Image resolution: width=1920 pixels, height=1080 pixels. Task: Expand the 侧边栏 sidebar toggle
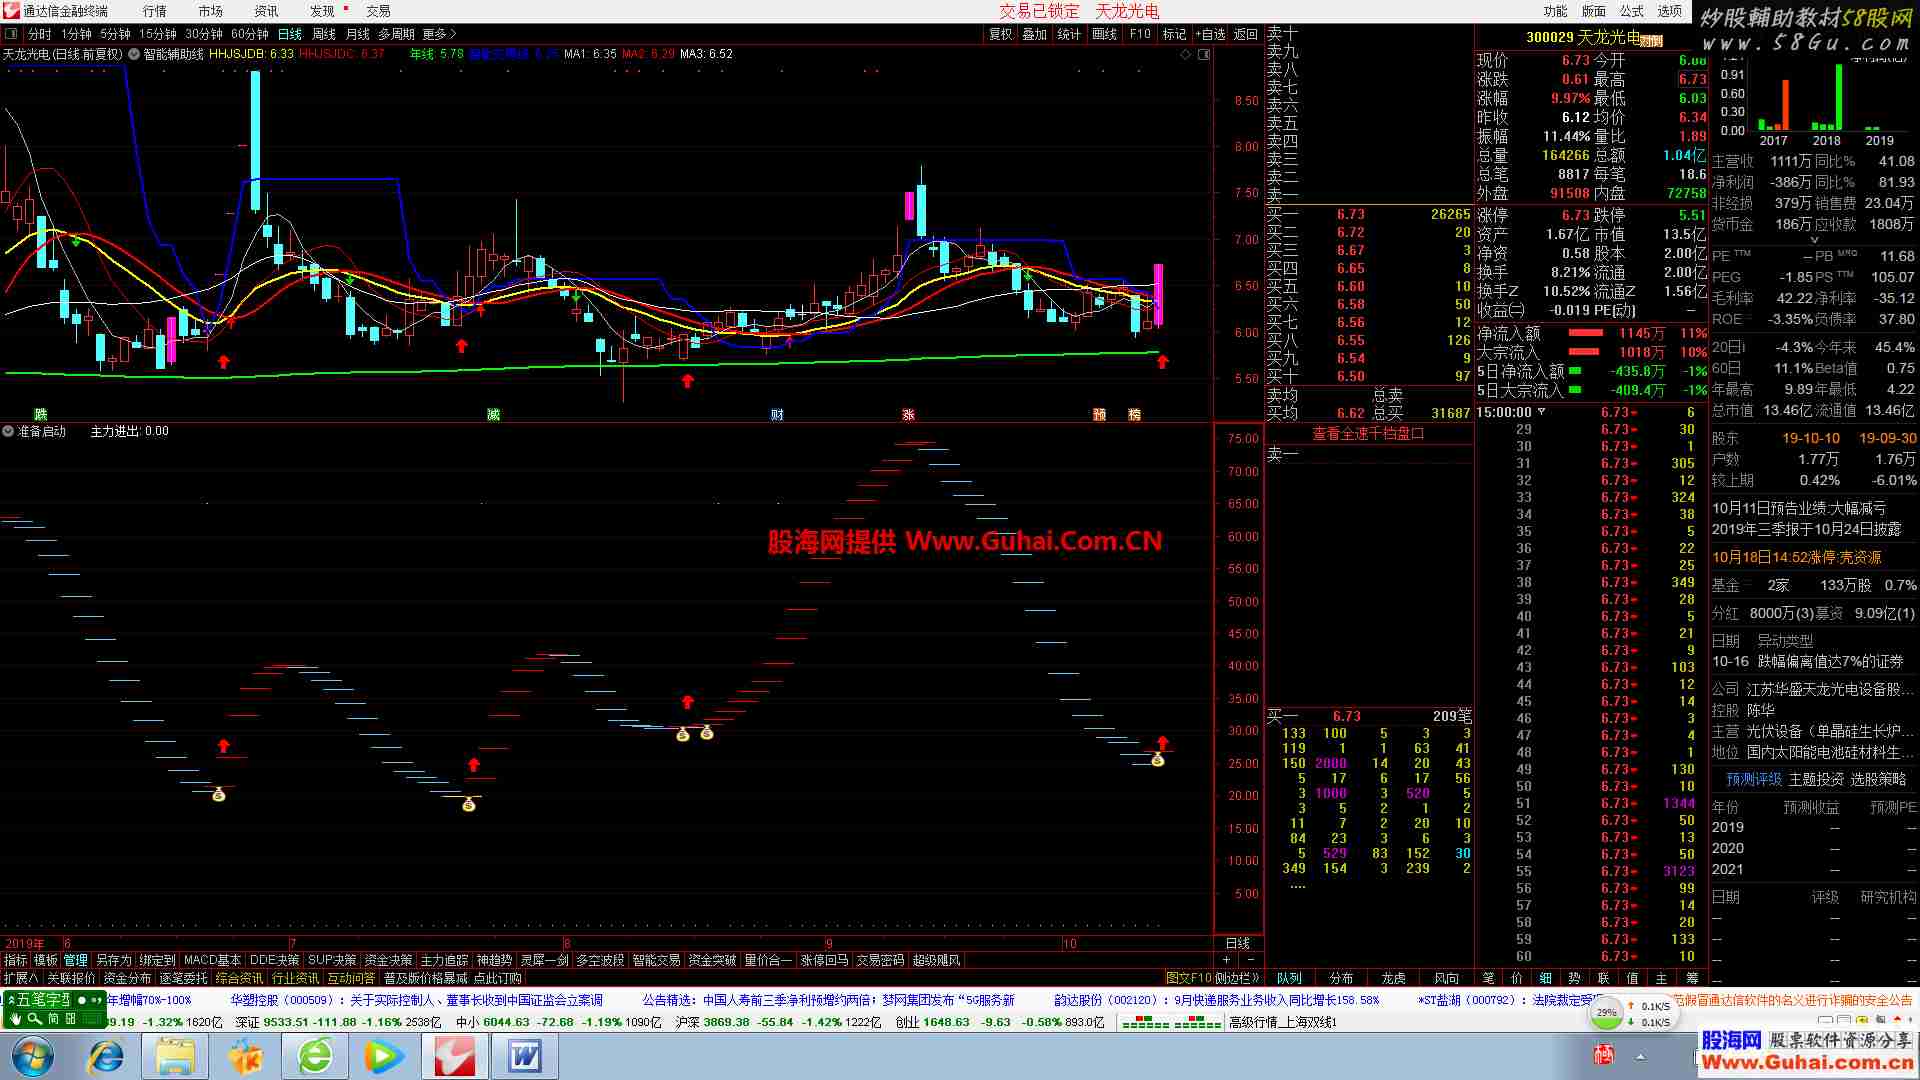coord(1238,978)
